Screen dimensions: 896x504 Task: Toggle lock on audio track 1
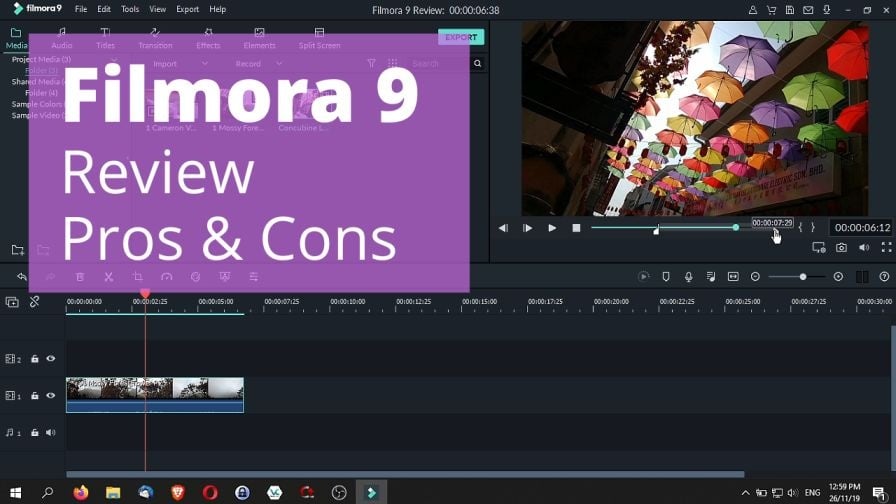click(34, 433)
